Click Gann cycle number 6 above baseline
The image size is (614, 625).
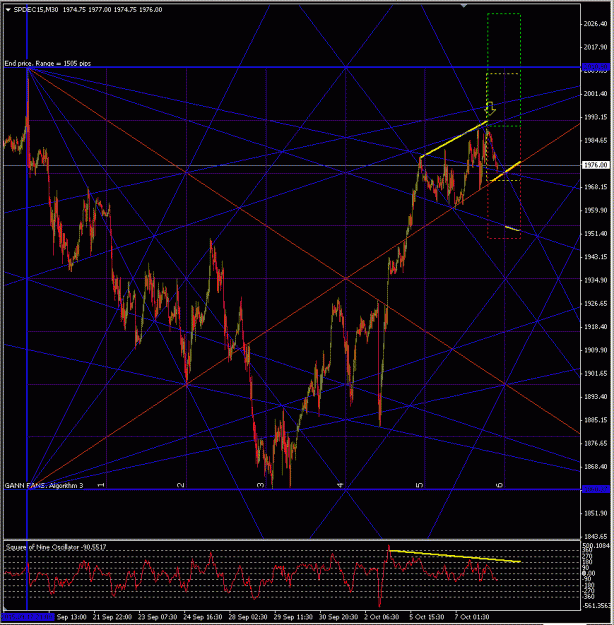tap(499, 485)
